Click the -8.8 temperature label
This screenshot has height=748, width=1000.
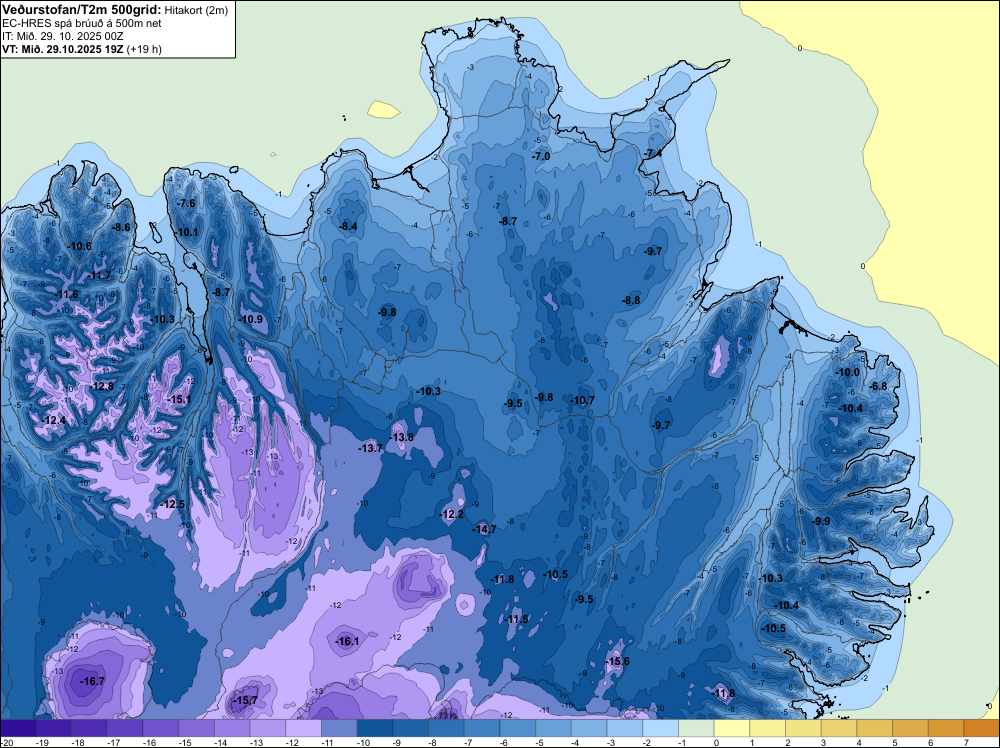pyautogui.click(x=631, y=300)
